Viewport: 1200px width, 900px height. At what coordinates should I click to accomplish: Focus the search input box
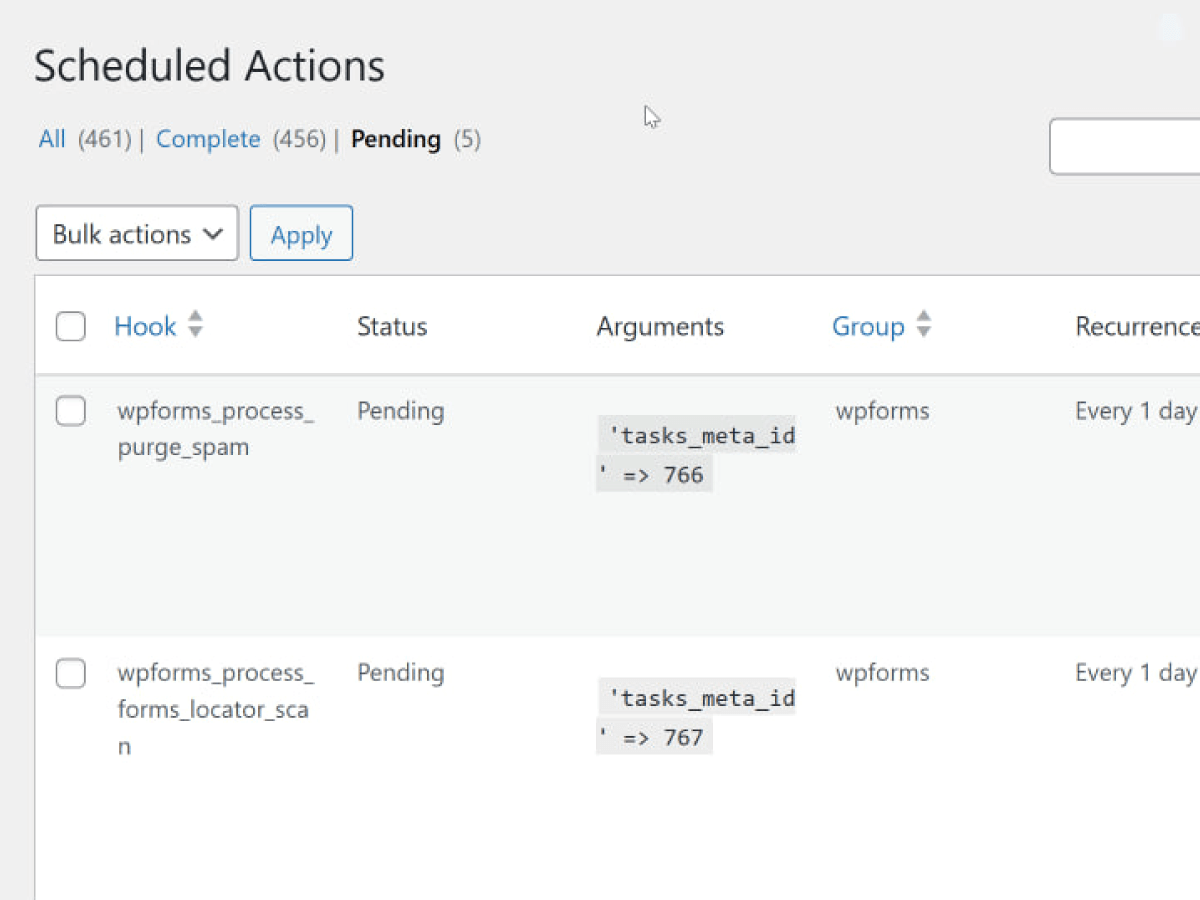tap(1124, 146)
